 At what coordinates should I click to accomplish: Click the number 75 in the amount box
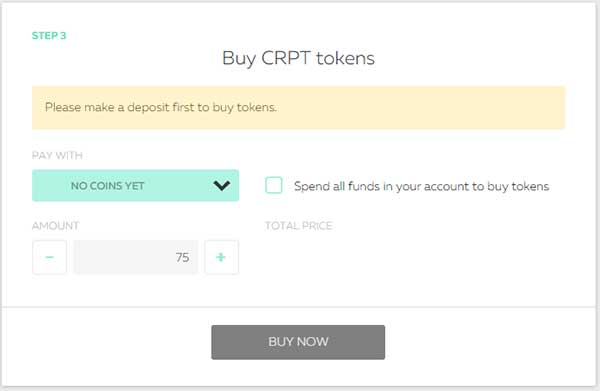tap(183, 257)
